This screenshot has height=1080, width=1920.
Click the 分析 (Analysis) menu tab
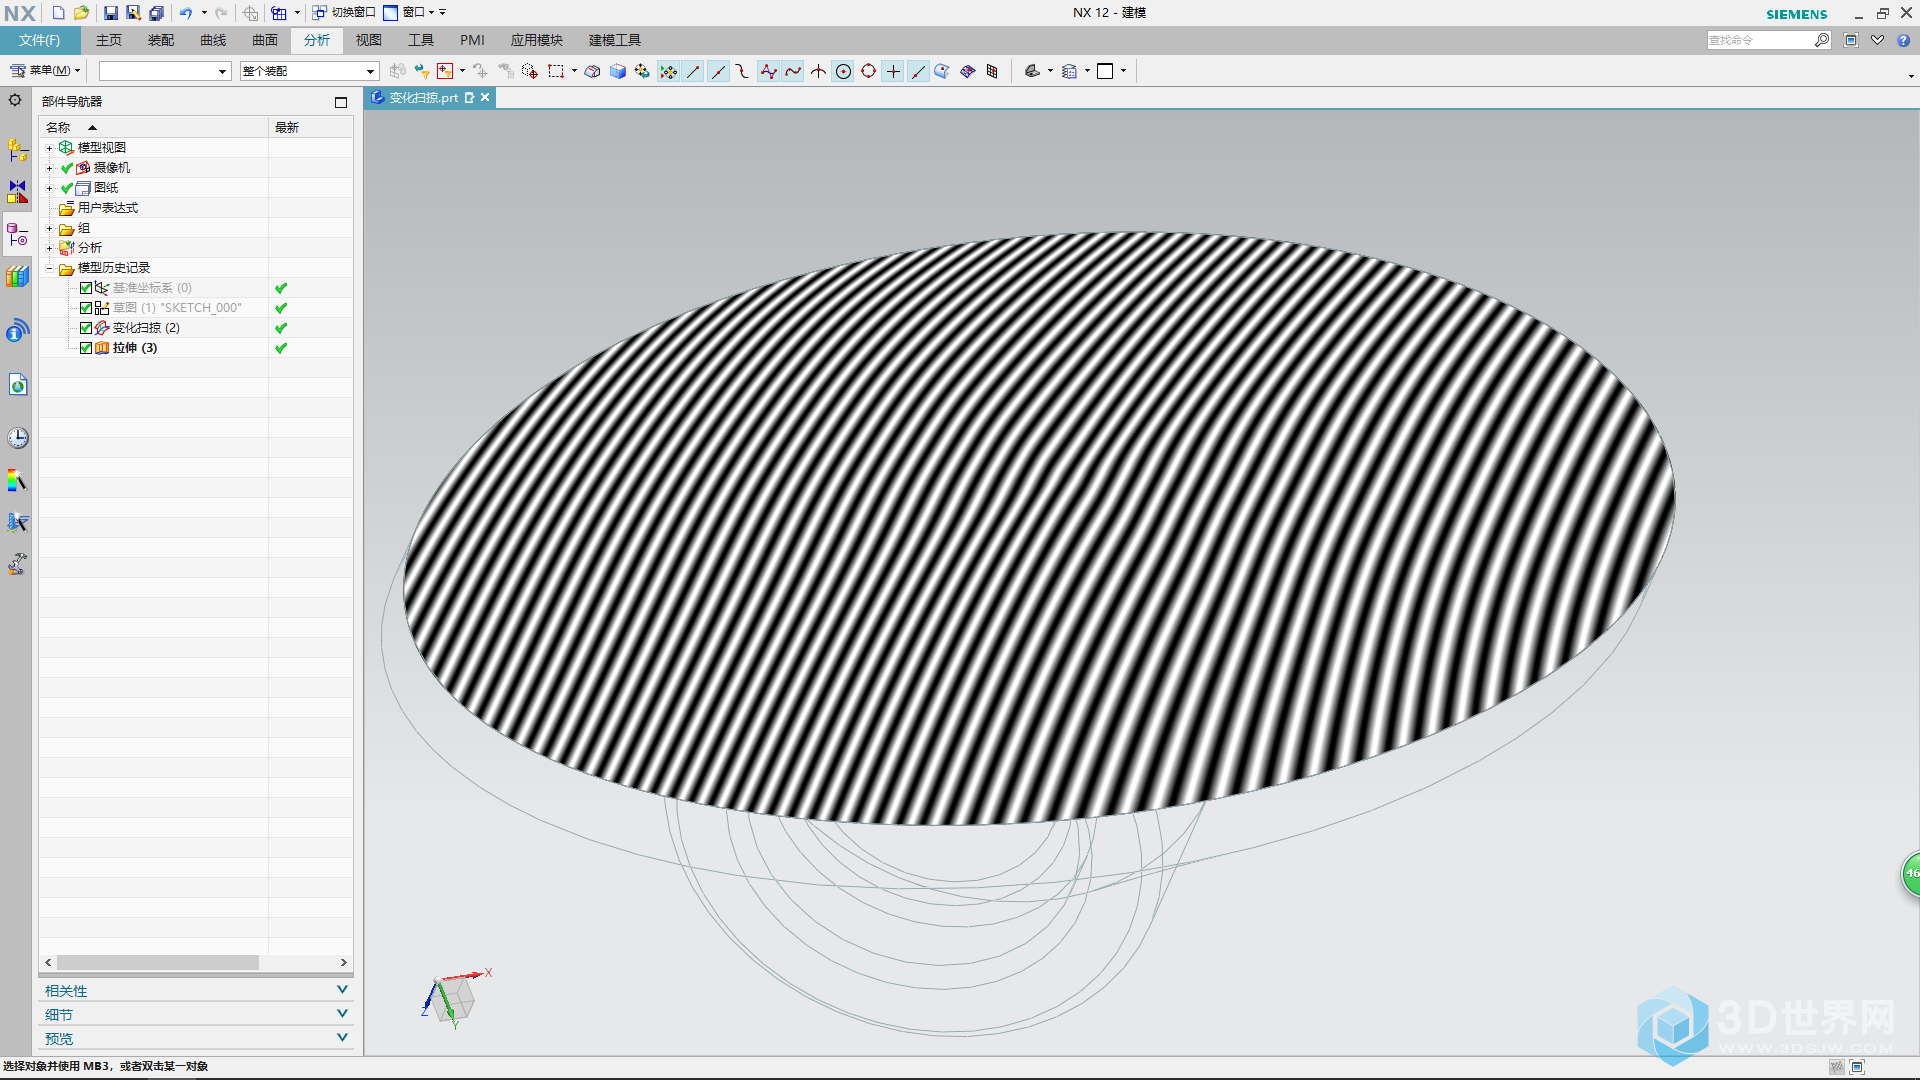[x=316, y=40]
